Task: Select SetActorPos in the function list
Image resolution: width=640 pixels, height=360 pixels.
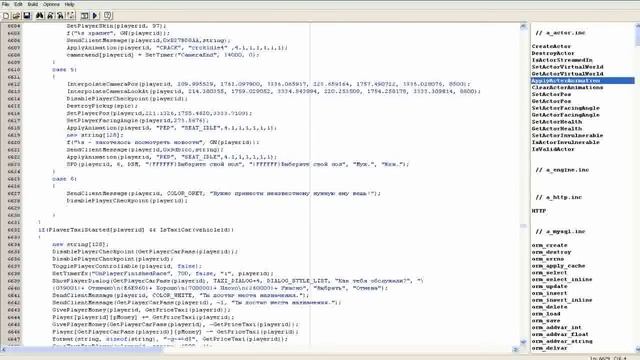Action: tap(551, 94)
